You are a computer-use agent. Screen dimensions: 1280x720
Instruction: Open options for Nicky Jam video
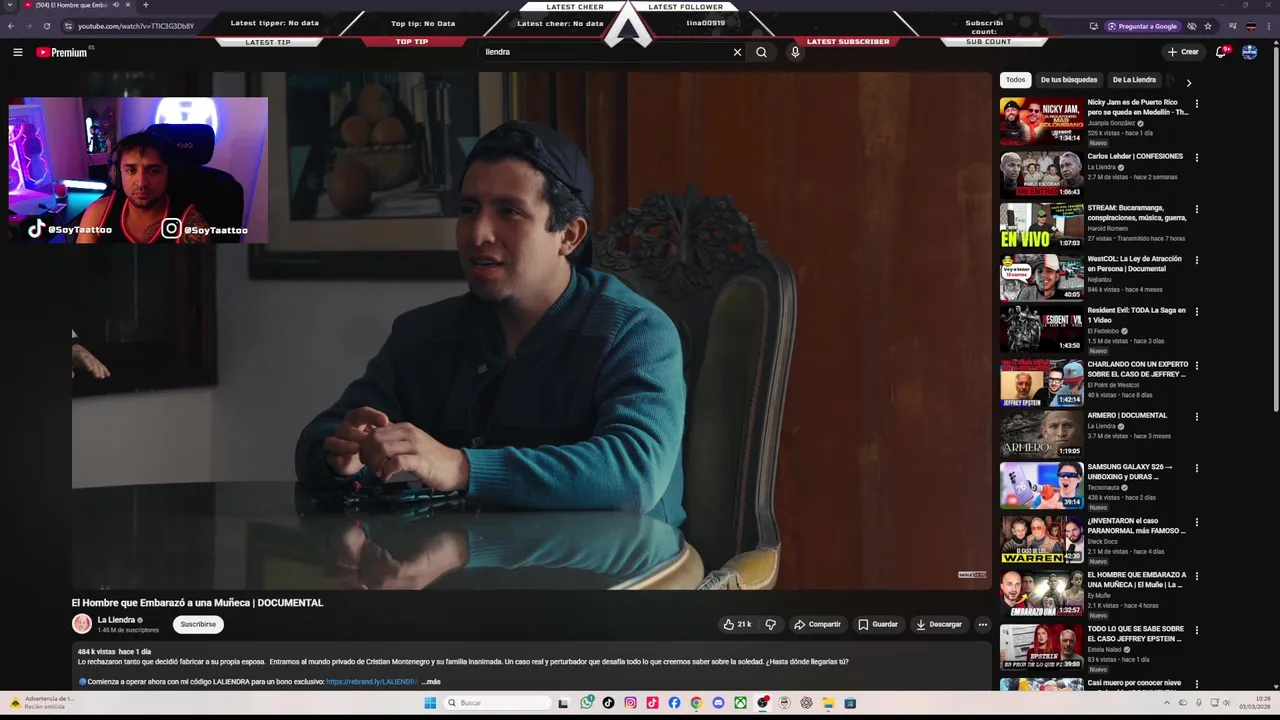point(1196,104)
